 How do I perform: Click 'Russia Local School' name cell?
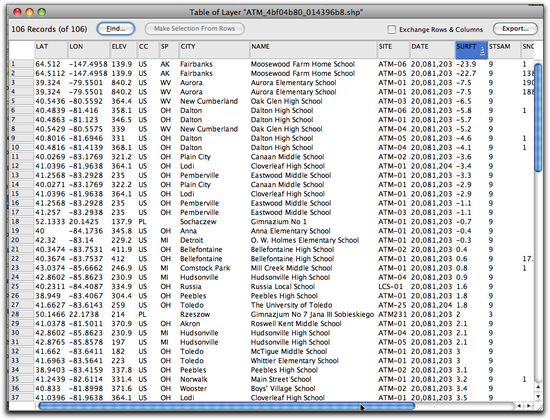(283, 287)
